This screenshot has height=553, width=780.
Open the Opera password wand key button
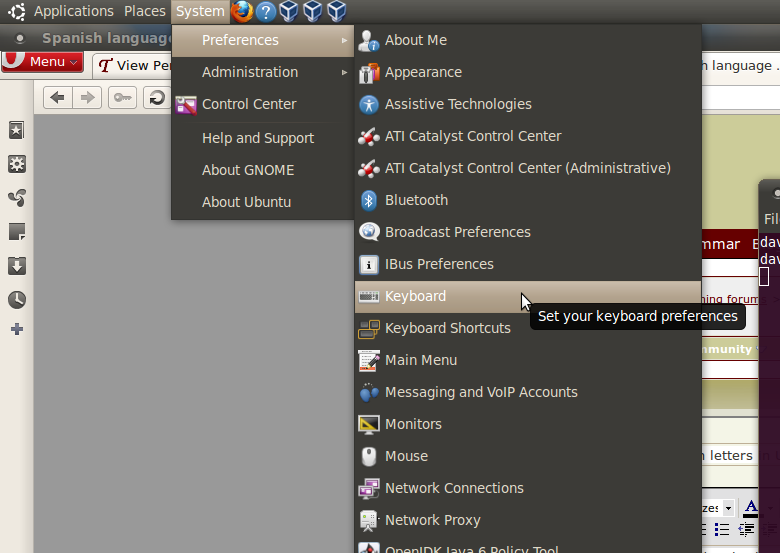pyautogui.click(x=122, y=97)
